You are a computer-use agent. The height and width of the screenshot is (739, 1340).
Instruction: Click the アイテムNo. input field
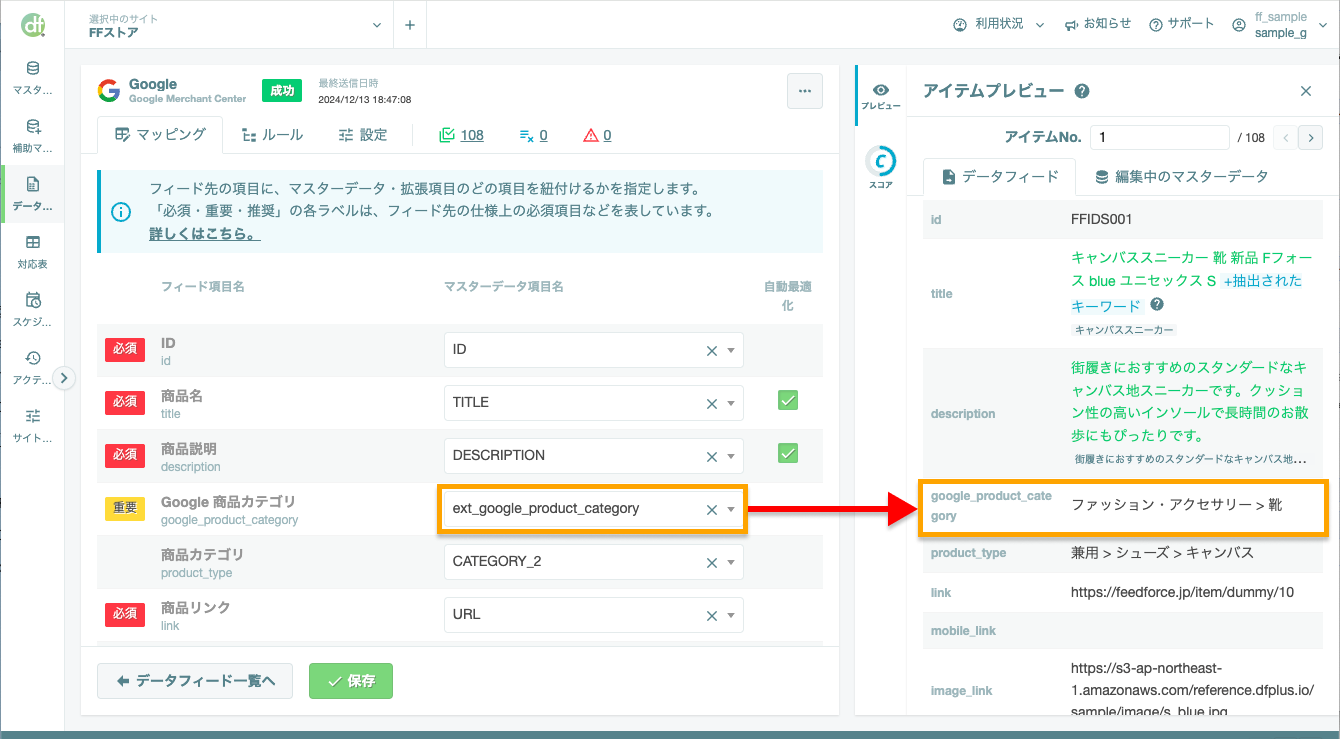pos(1160,137)
